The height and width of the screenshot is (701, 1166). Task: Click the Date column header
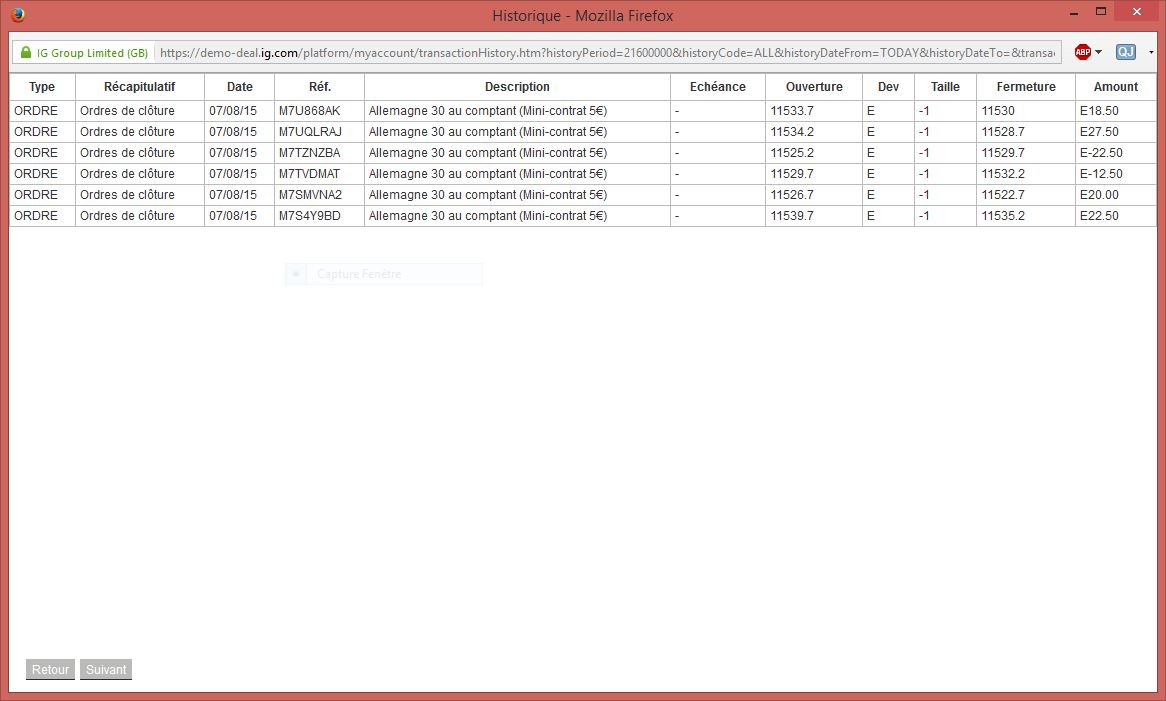pos(239,87)
